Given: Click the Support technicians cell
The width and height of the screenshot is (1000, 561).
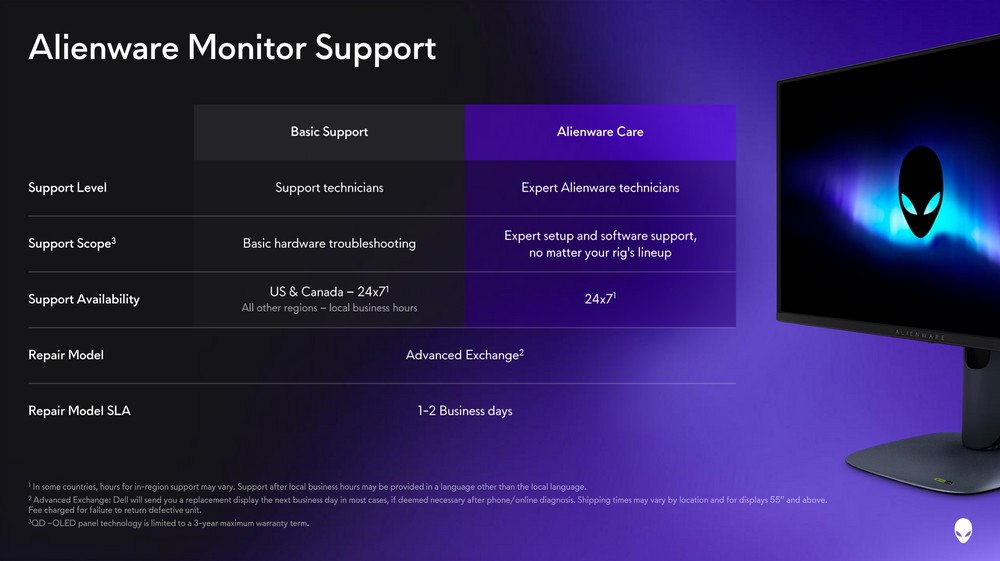Looking at the screenshot, I should [329, 187].
